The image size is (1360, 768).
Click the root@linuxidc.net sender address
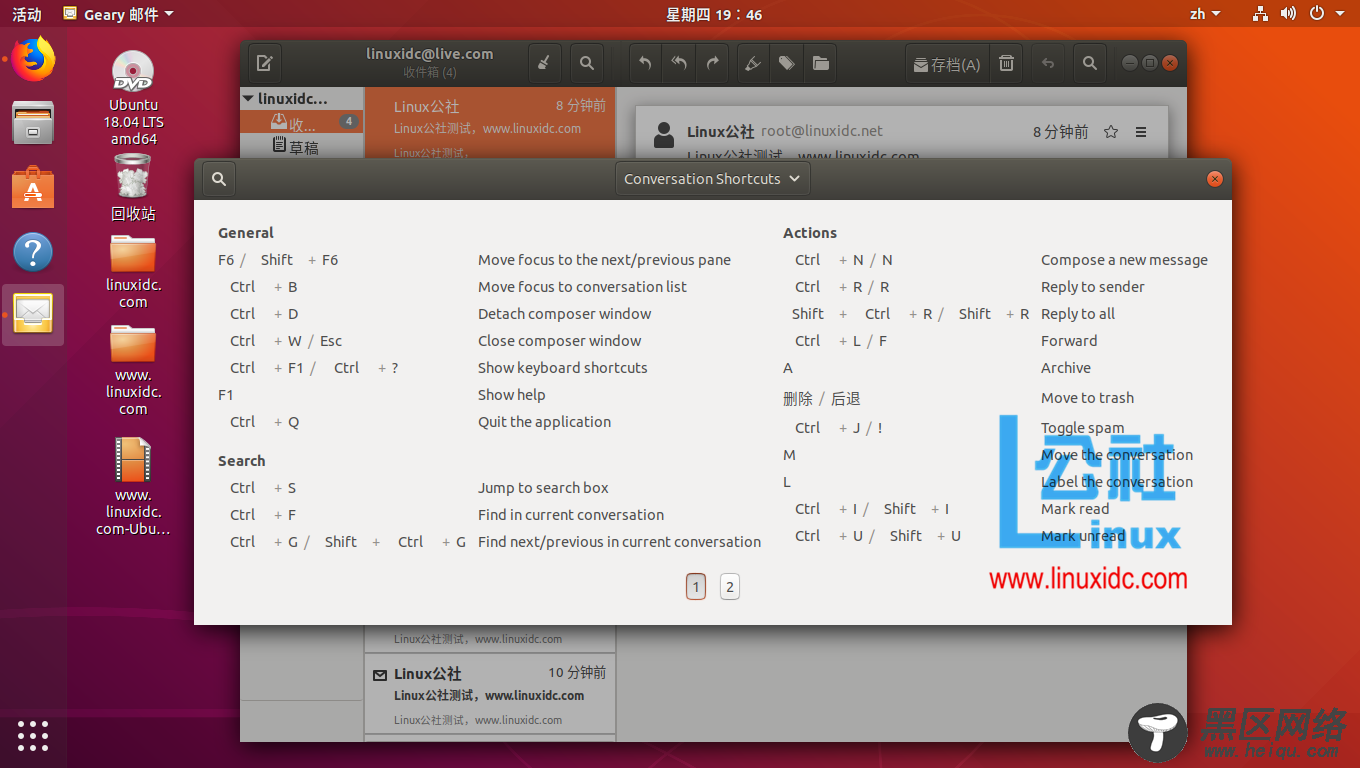822,131
